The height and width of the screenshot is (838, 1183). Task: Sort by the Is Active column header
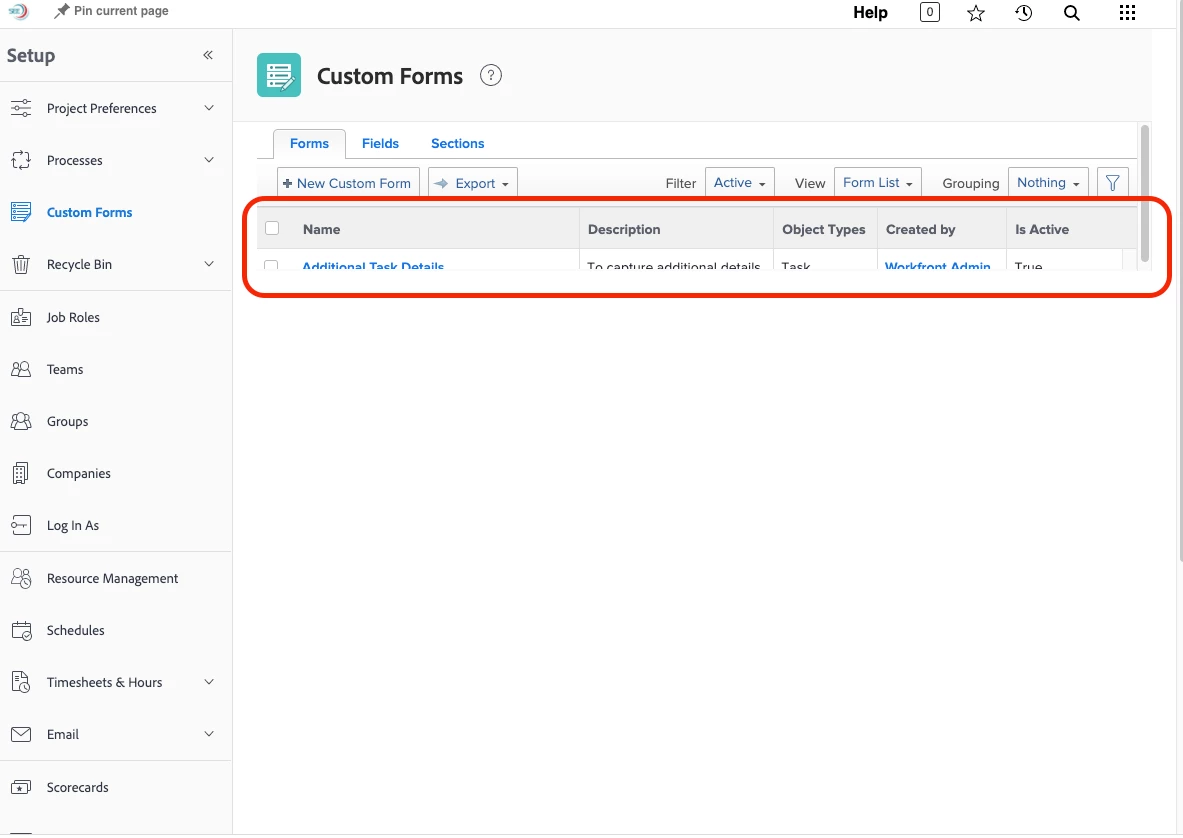point(1042,229)
